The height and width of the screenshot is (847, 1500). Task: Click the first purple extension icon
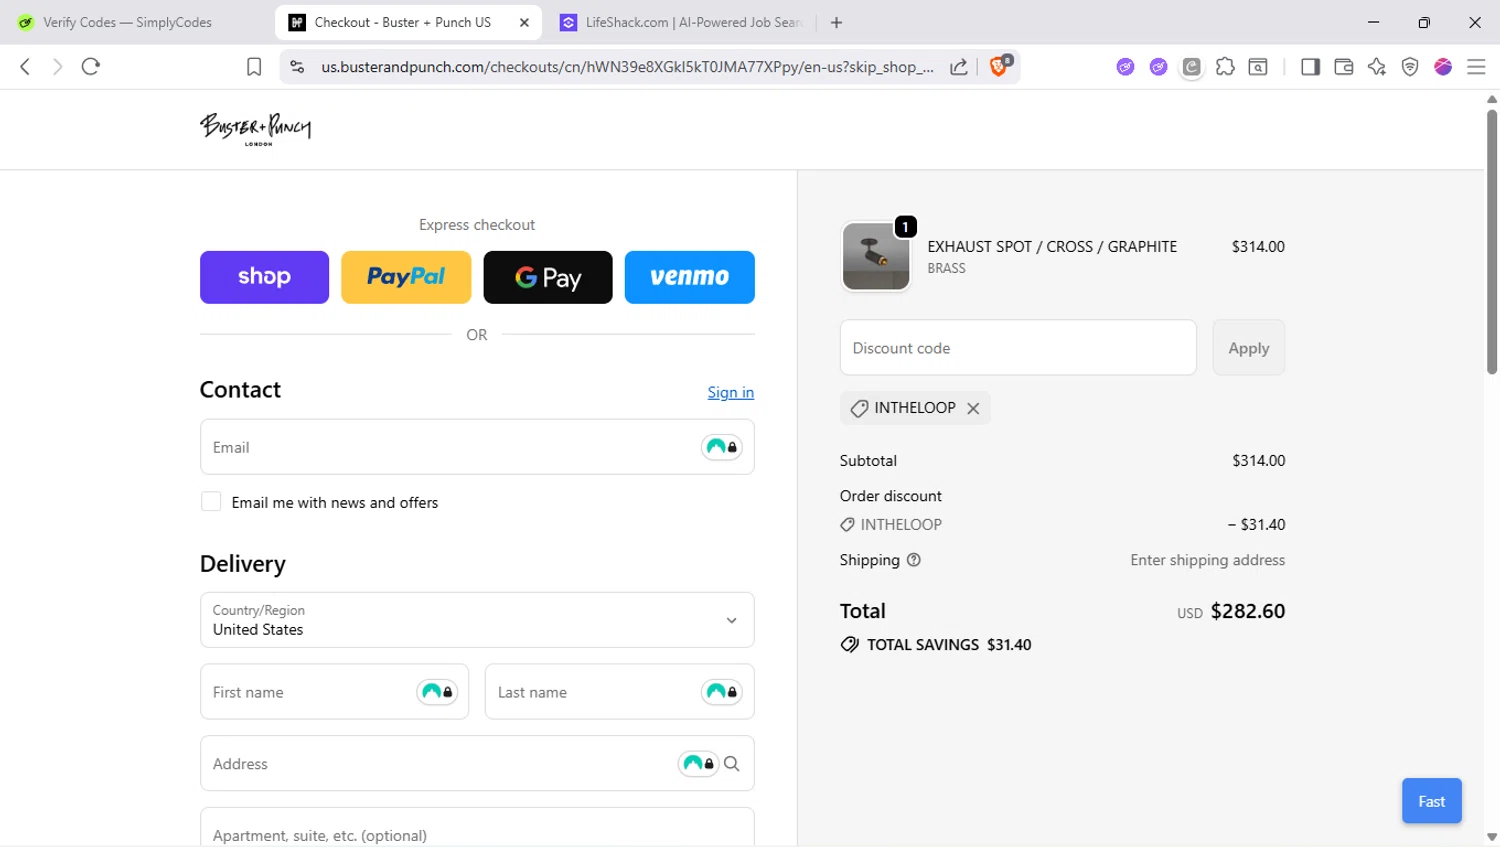pos(1126,67)
